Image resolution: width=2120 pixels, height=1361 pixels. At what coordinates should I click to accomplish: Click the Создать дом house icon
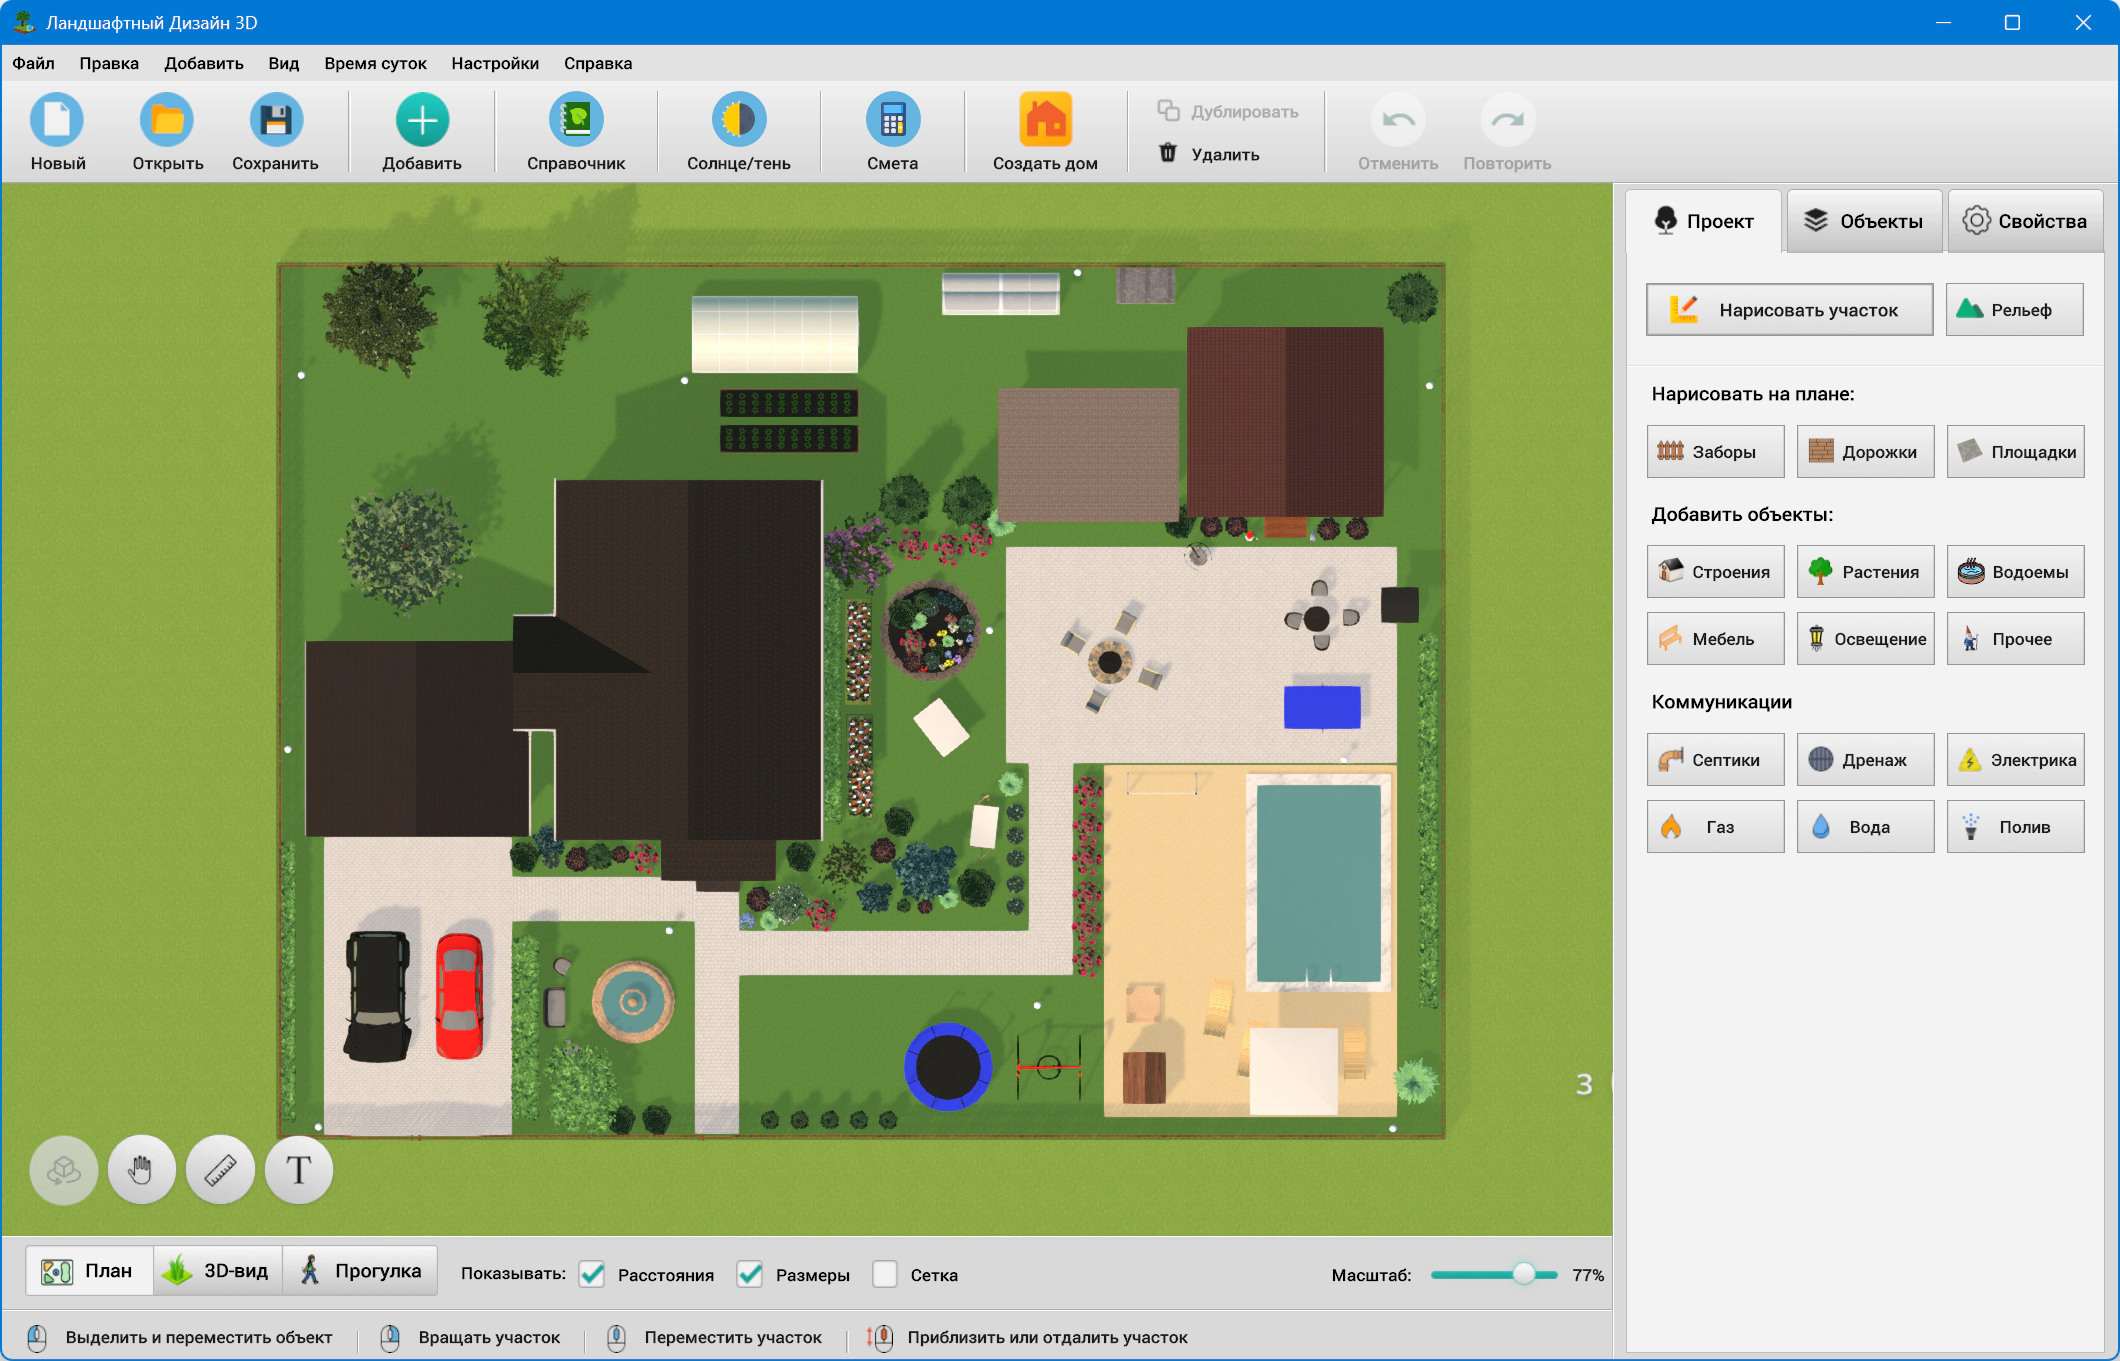point(1045,121)
